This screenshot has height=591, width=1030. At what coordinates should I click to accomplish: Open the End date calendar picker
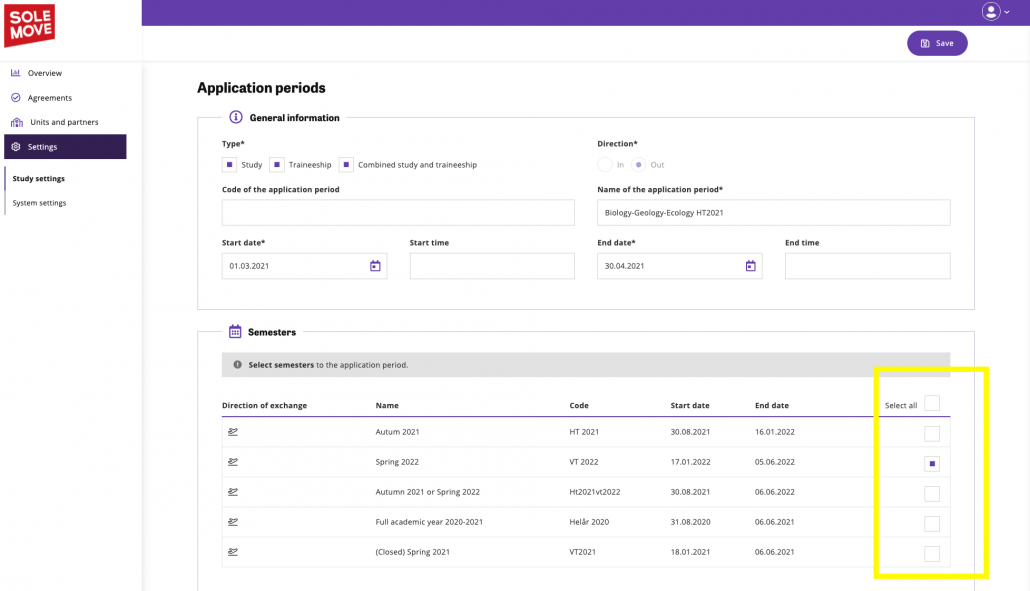(750, 266)
